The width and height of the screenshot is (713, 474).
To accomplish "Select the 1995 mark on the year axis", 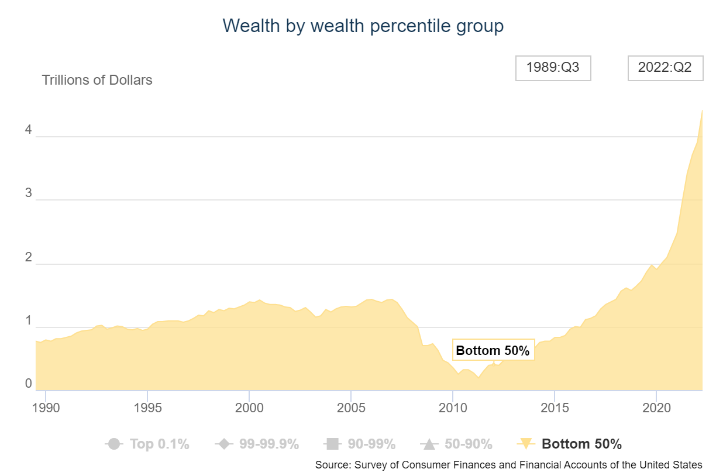I will 147,408.
